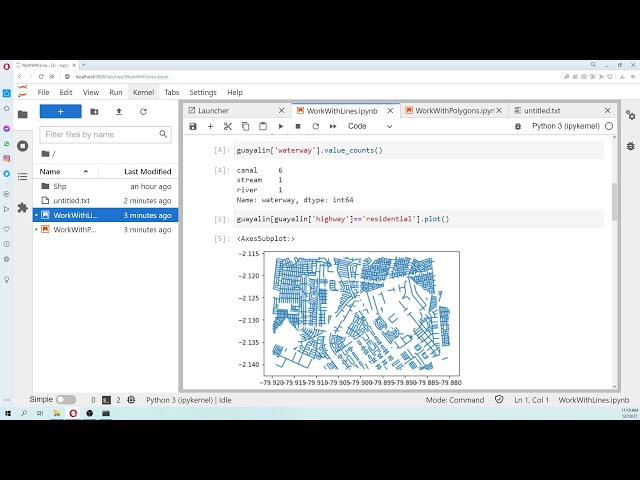Click Python 3 (ipykernel) | Idle in status bar
The height and width of the screenshot is (480, 640).
[x=189, y=400]
